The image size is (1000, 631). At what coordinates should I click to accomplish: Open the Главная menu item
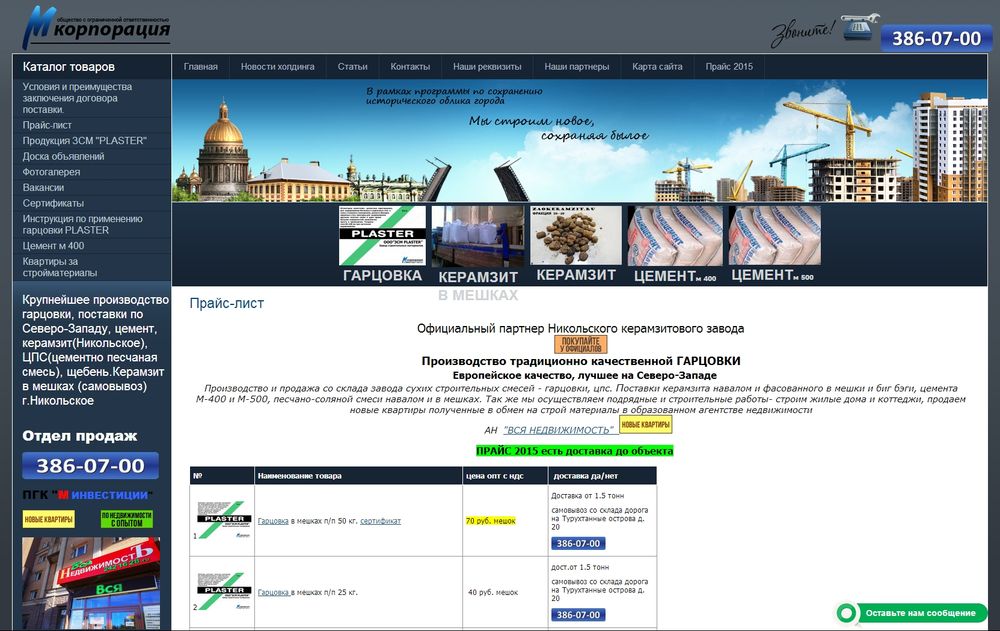[x=200, y=66]
